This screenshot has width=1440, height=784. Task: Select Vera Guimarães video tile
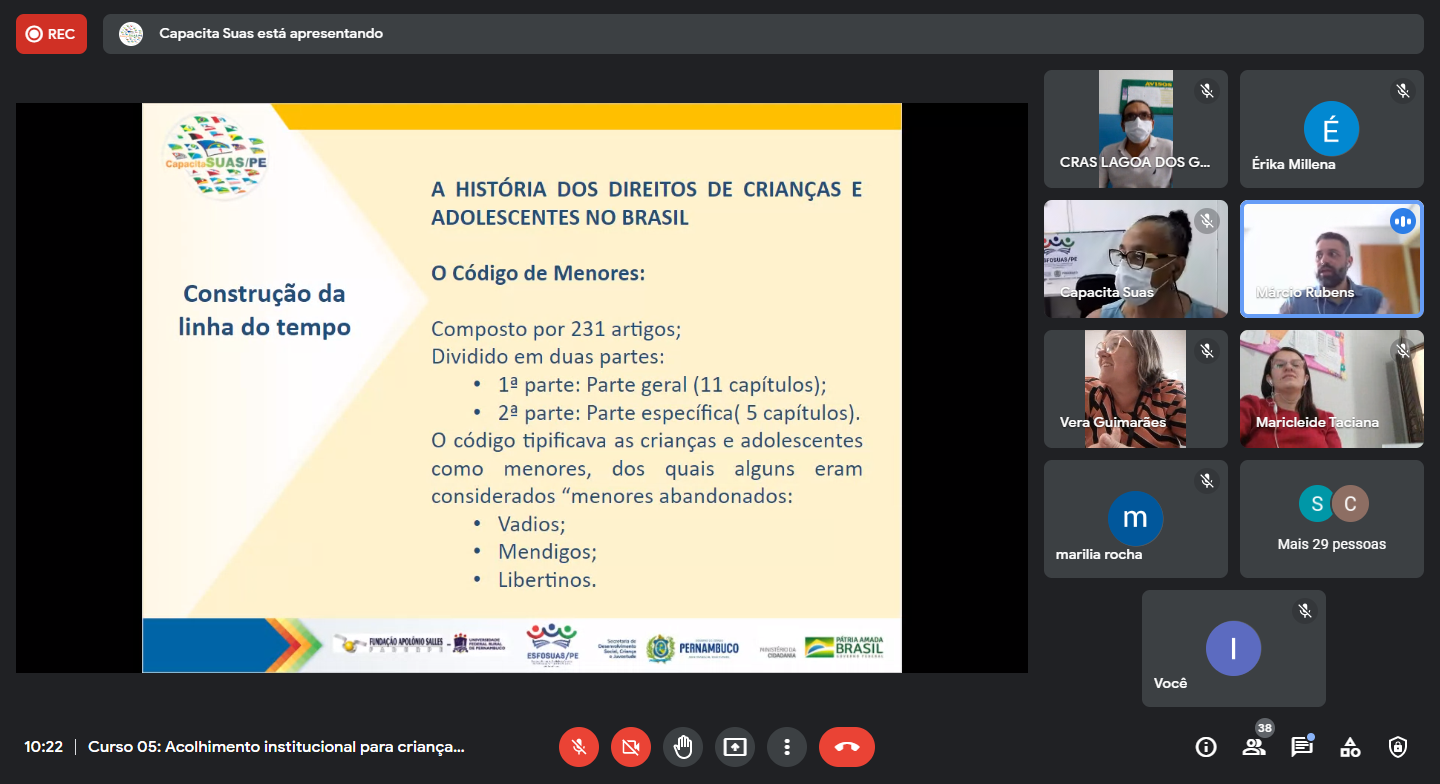(x=1135, y=389)
